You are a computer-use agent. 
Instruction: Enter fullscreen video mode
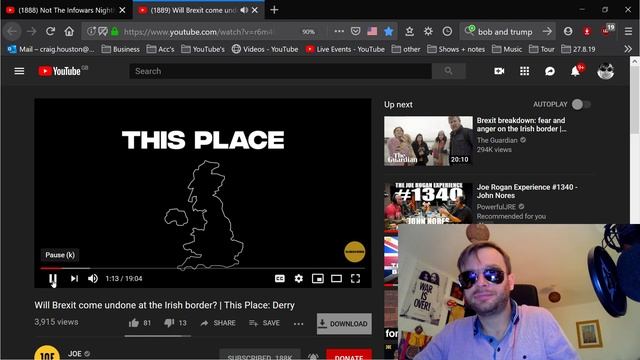(355, 278)
